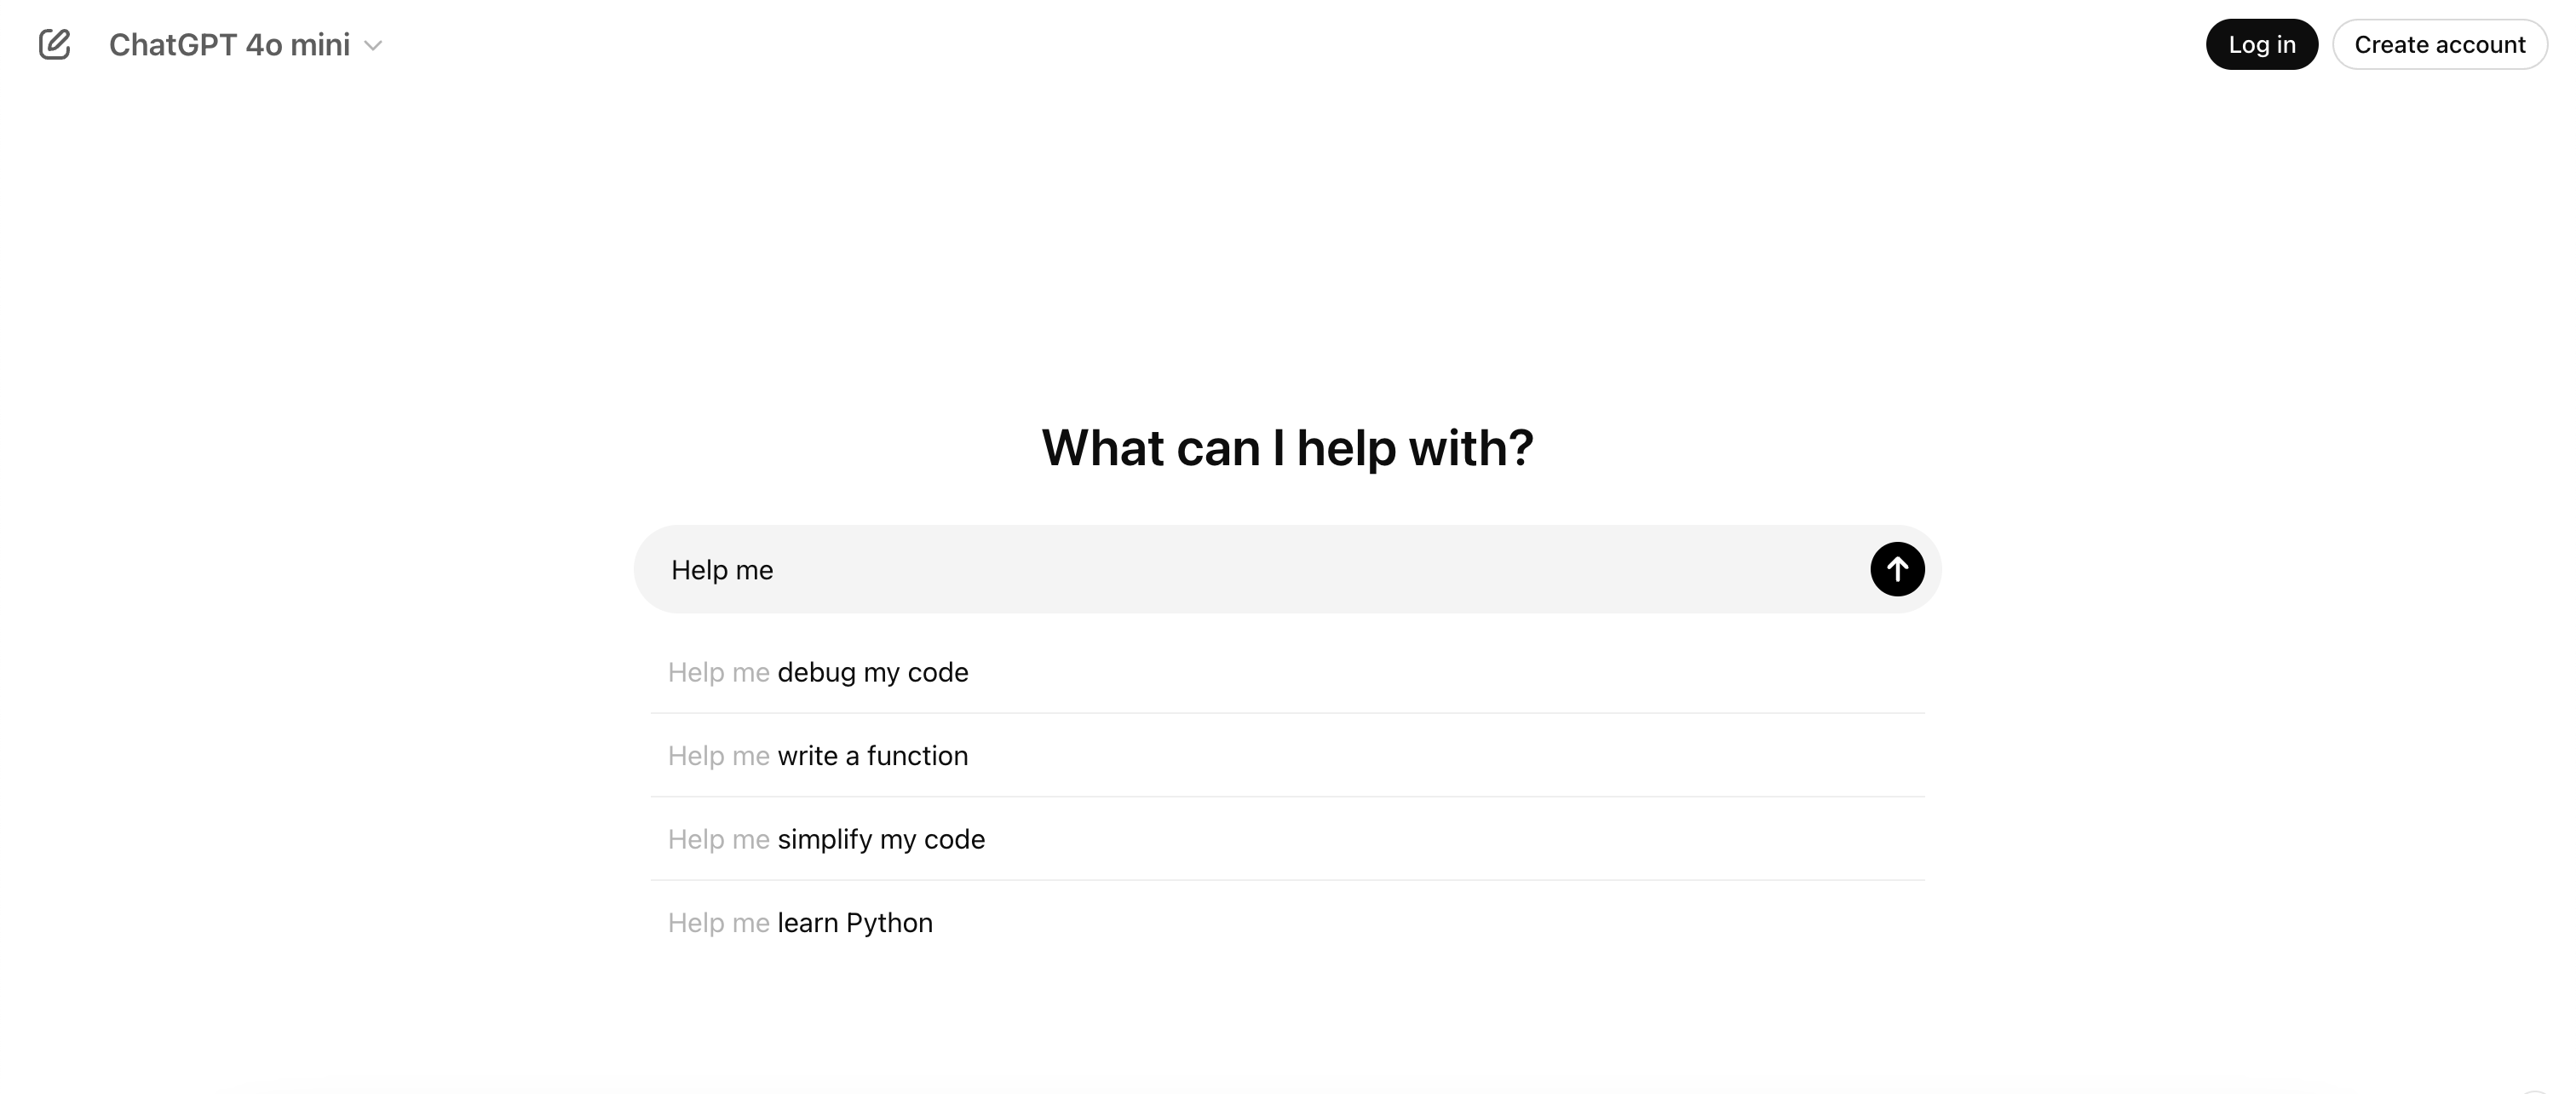
Task: Click the empty middle area of the prompt box
Action: pyautogui.click(x=1320, y=569)
